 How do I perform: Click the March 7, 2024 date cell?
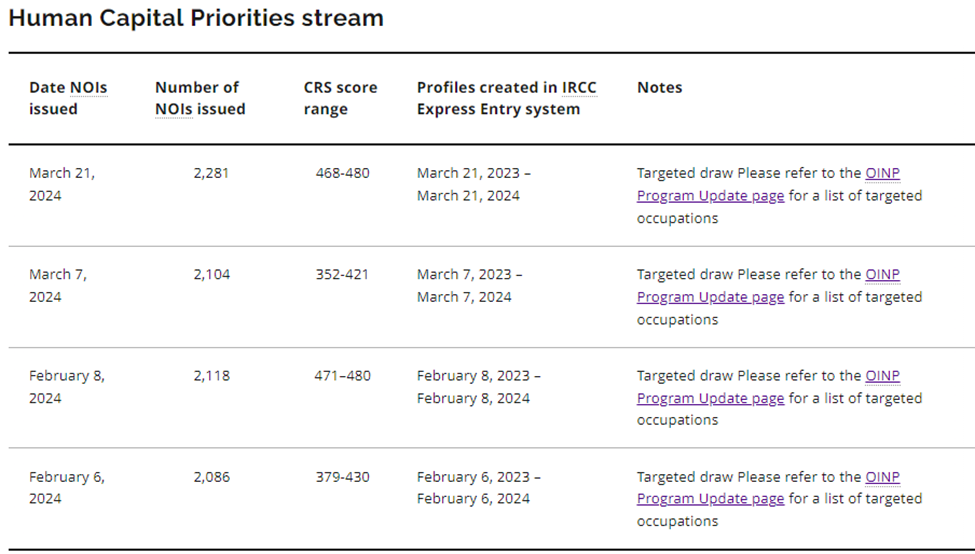point(58,285)
